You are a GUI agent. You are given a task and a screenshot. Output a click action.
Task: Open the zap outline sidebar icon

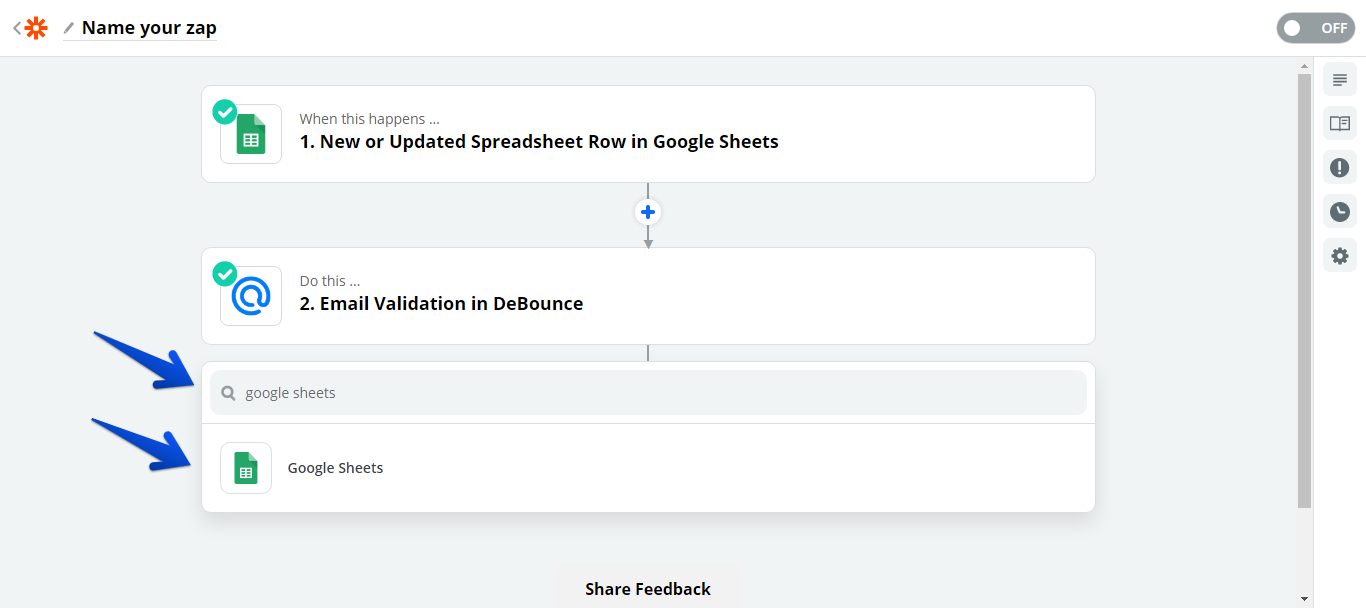pos(1340,80)
